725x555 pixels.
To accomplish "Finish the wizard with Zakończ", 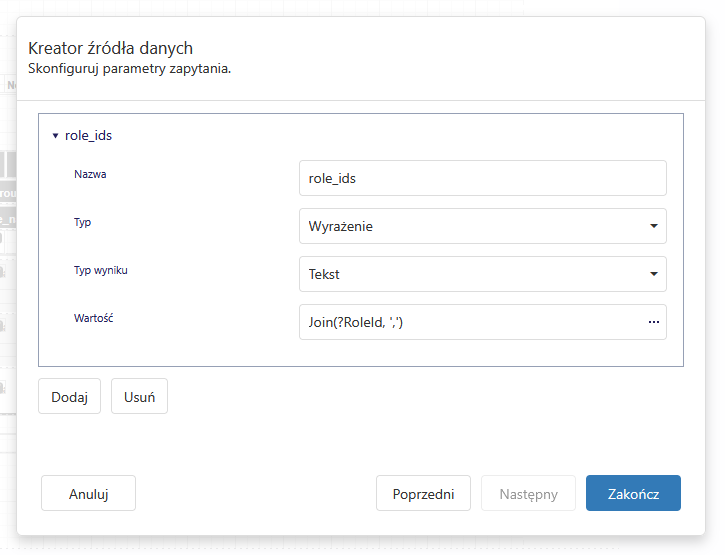I will click(633, 493).
